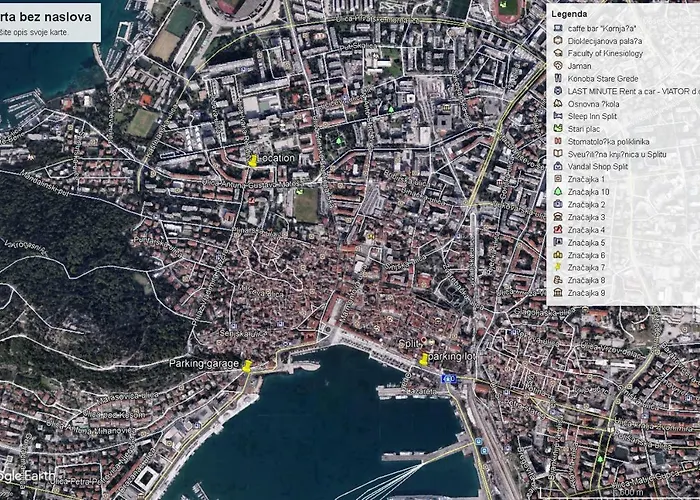Screen dimensions: 700x500
Task: Click the Faculty of Kinesiology legend icon
Action: click(557, 53)
